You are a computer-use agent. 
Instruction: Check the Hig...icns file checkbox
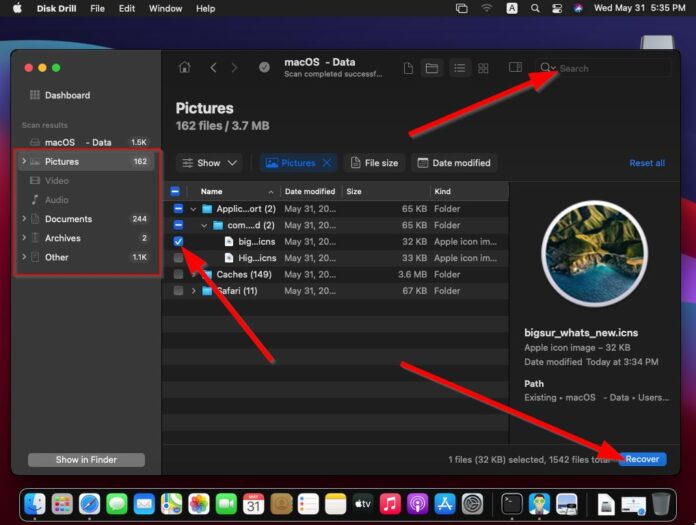178,258
